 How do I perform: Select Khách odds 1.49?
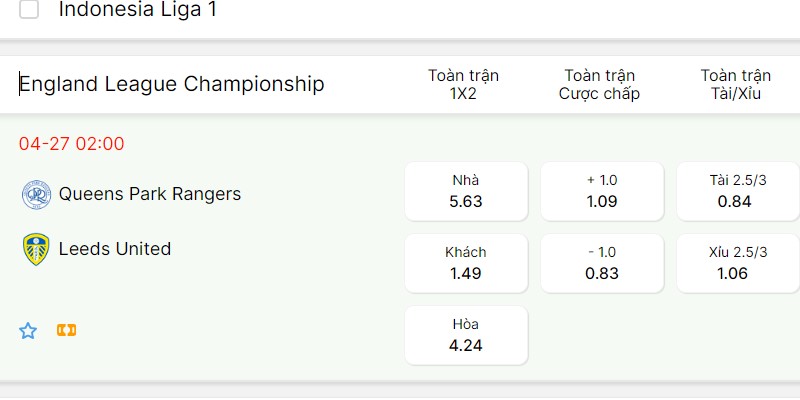(466, 263)
